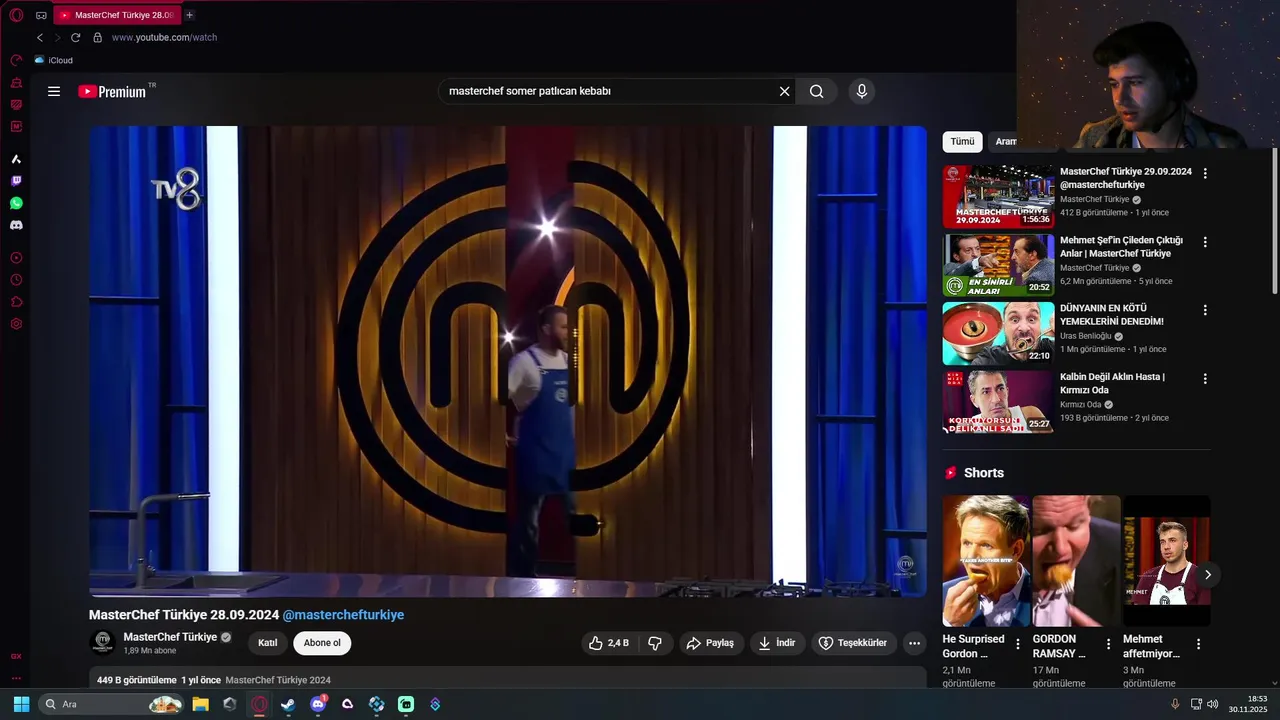Like the video with thumbs up
This screenshot has width=1280, height=720.
pos(609,643)
